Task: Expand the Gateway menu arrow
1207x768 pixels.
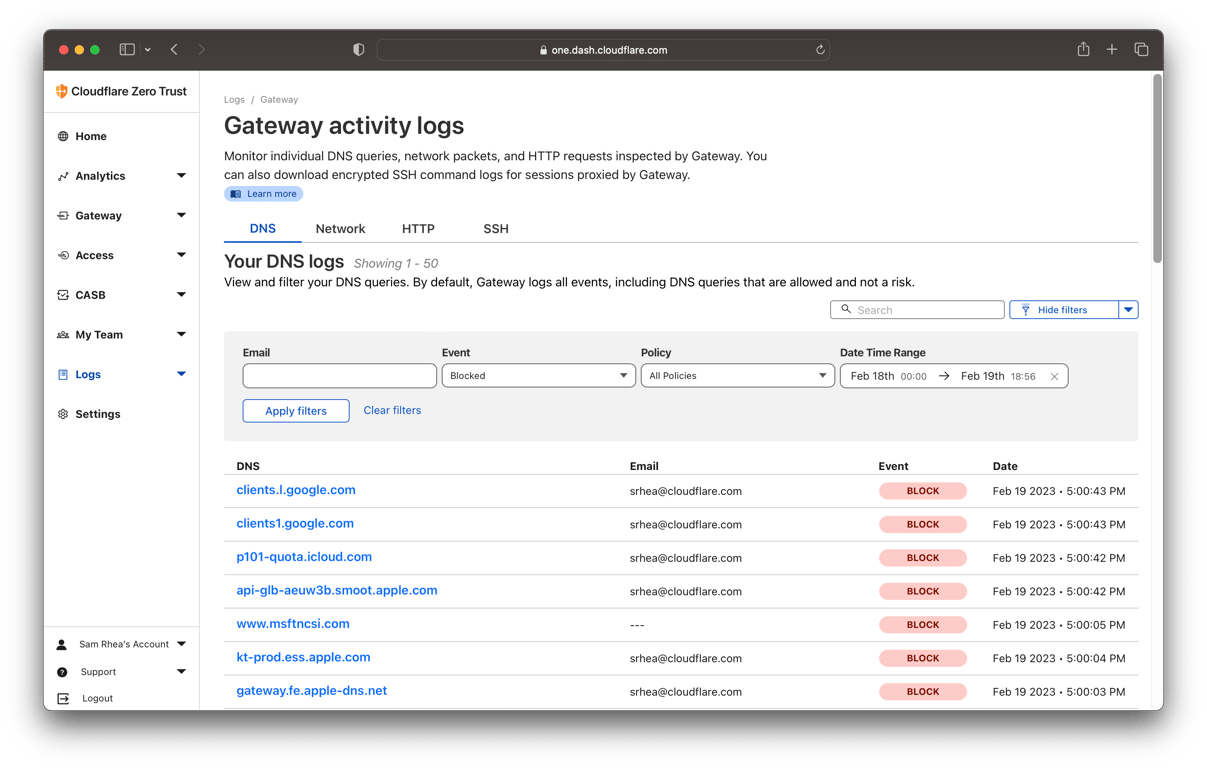Action: 181,216
